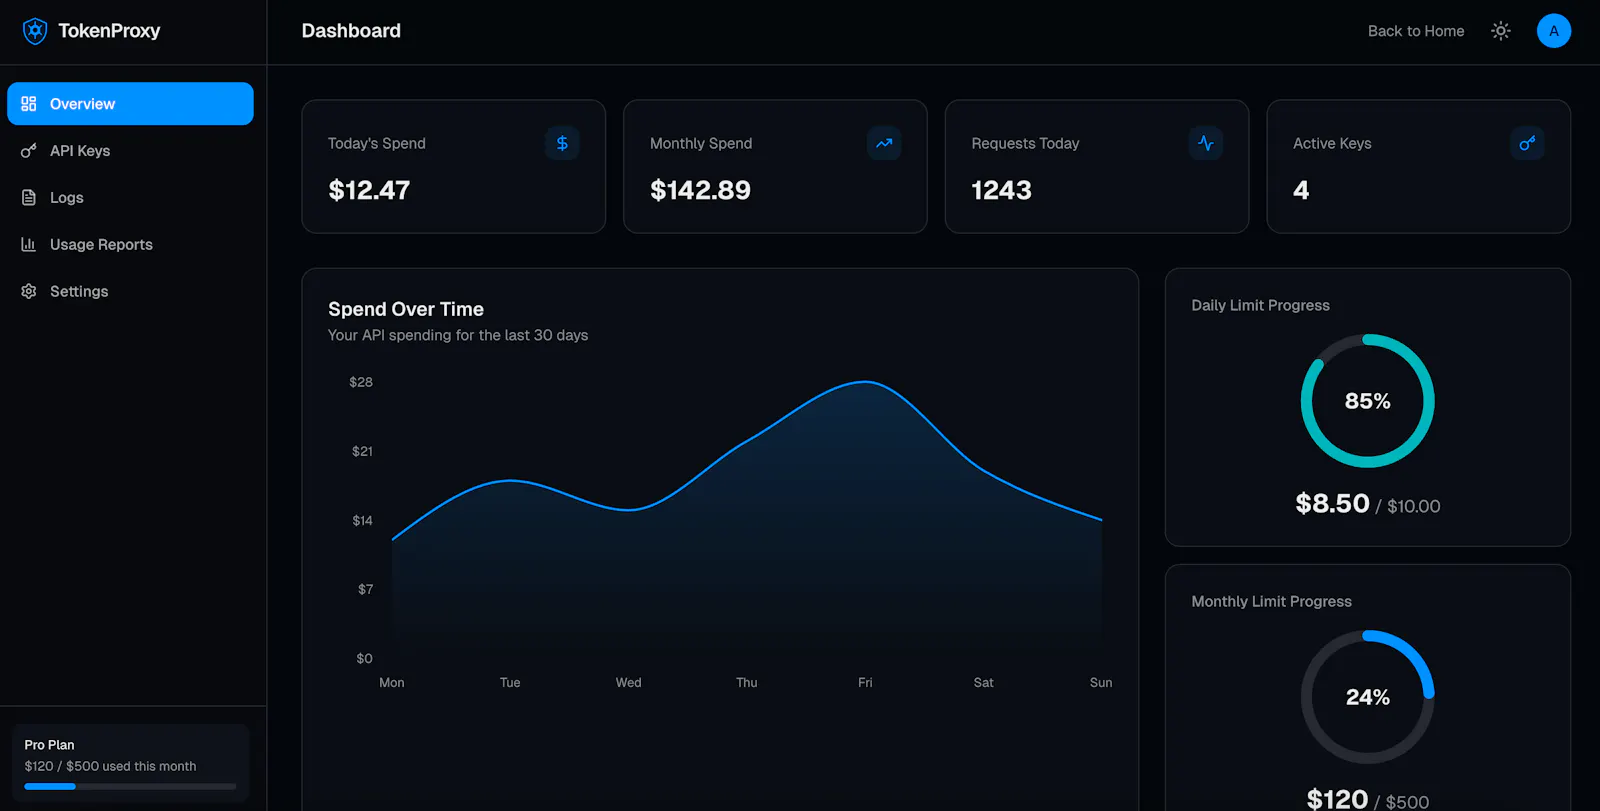Click the $0 y-axis label

click(364, 658)
